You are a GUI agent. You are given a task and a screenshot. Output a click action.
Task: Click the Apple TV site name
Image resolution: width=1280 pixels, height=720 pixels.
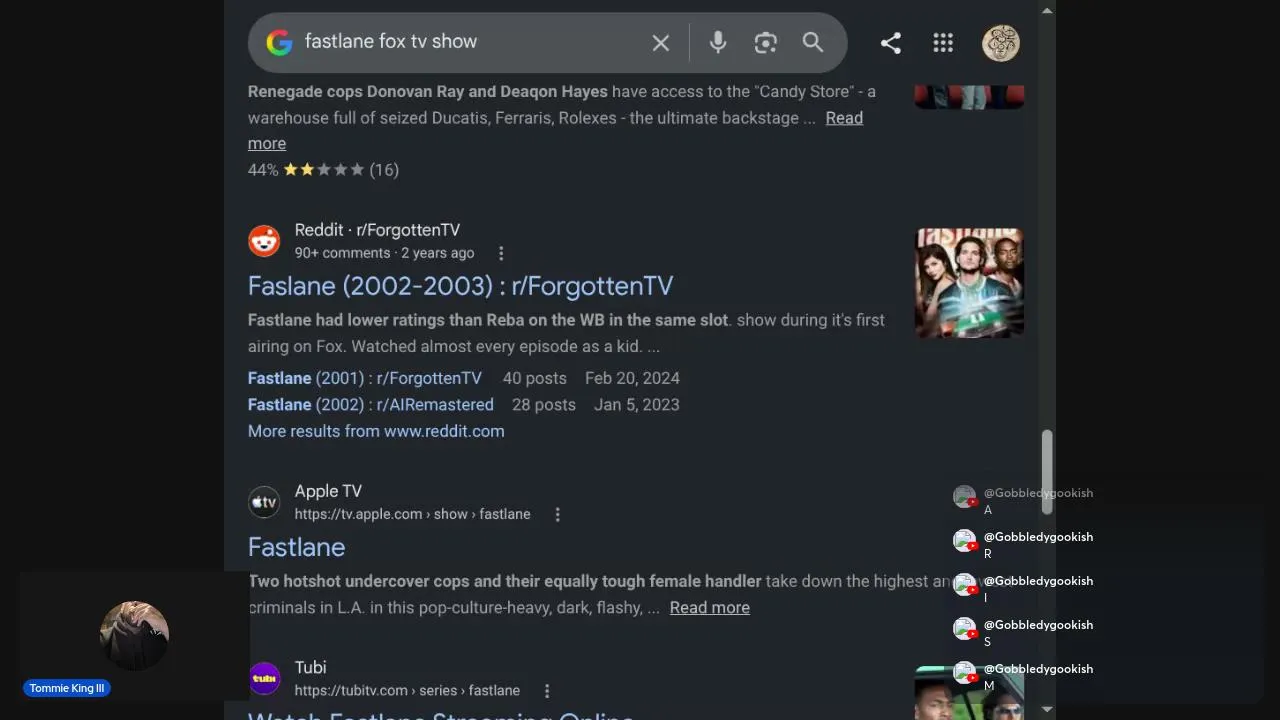(328, 491)
